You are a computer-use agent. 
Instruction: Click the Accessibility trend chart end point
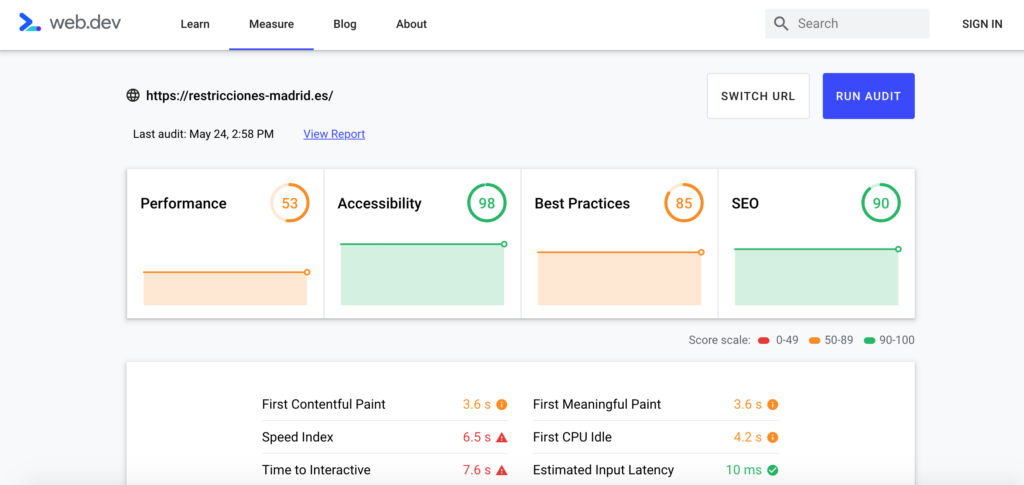coord(504,244)
